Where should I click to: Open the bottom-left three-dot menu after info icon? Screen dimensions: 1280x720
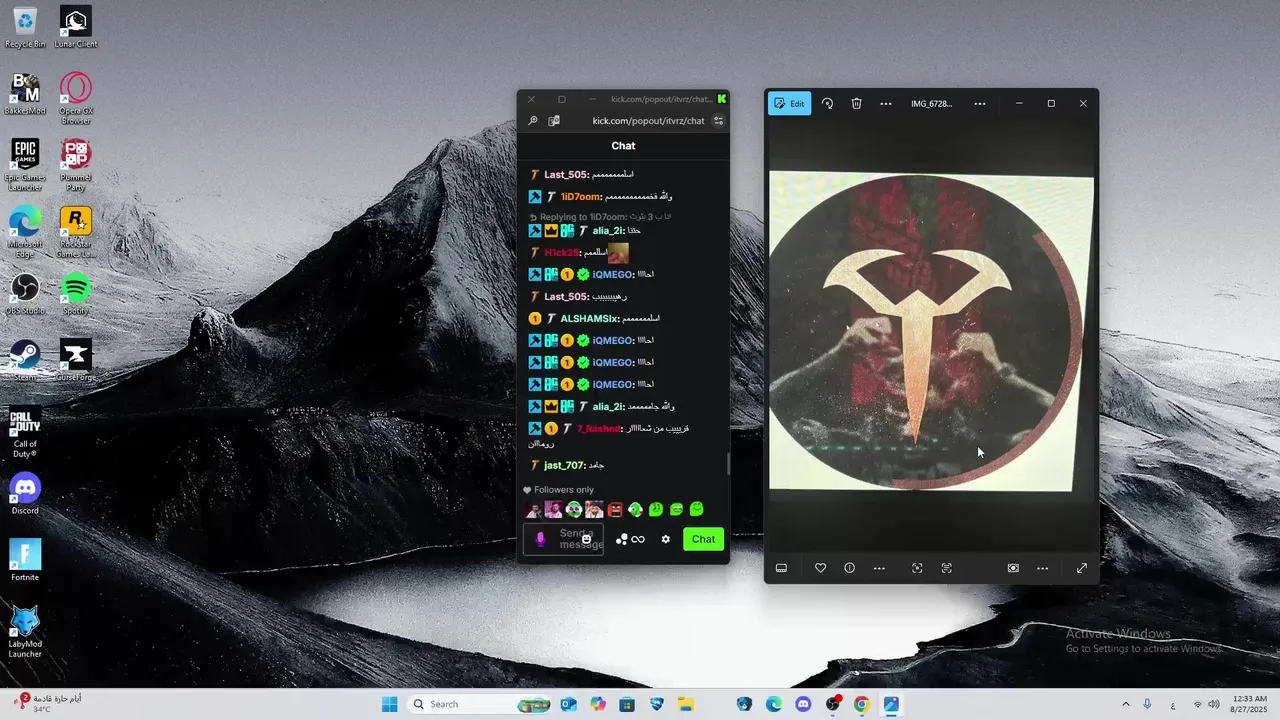tap(879, 568)
